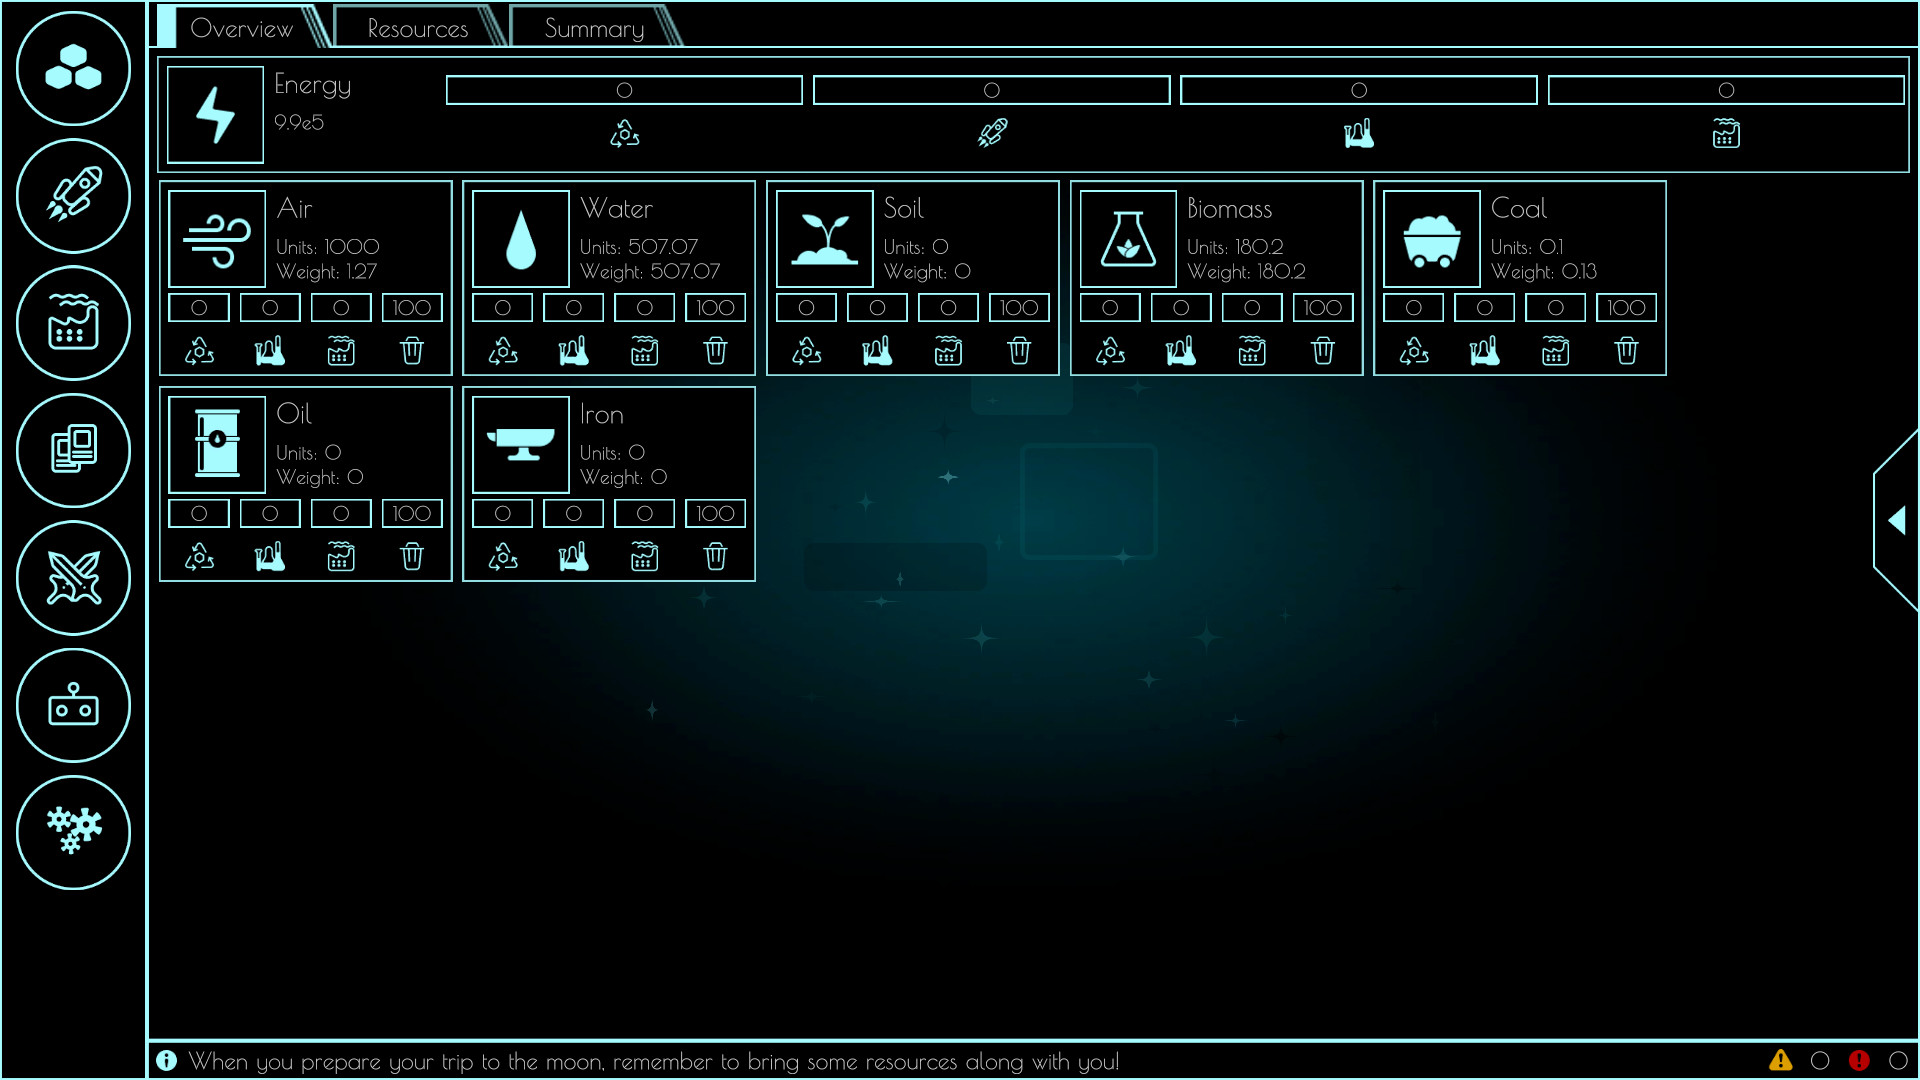1920x1080 pixels.
Task: Click the flask lab icon on the Water card
Action: [573, 351]
